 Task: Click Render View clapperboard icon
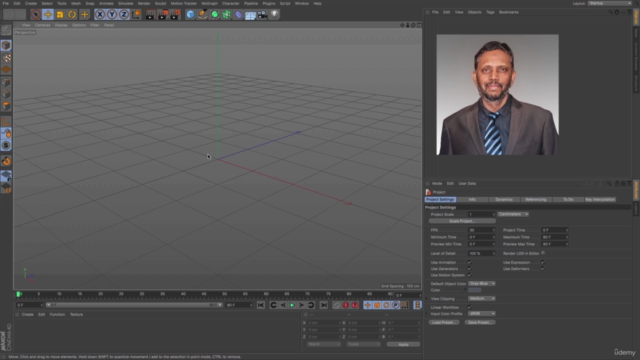[151, 15]
